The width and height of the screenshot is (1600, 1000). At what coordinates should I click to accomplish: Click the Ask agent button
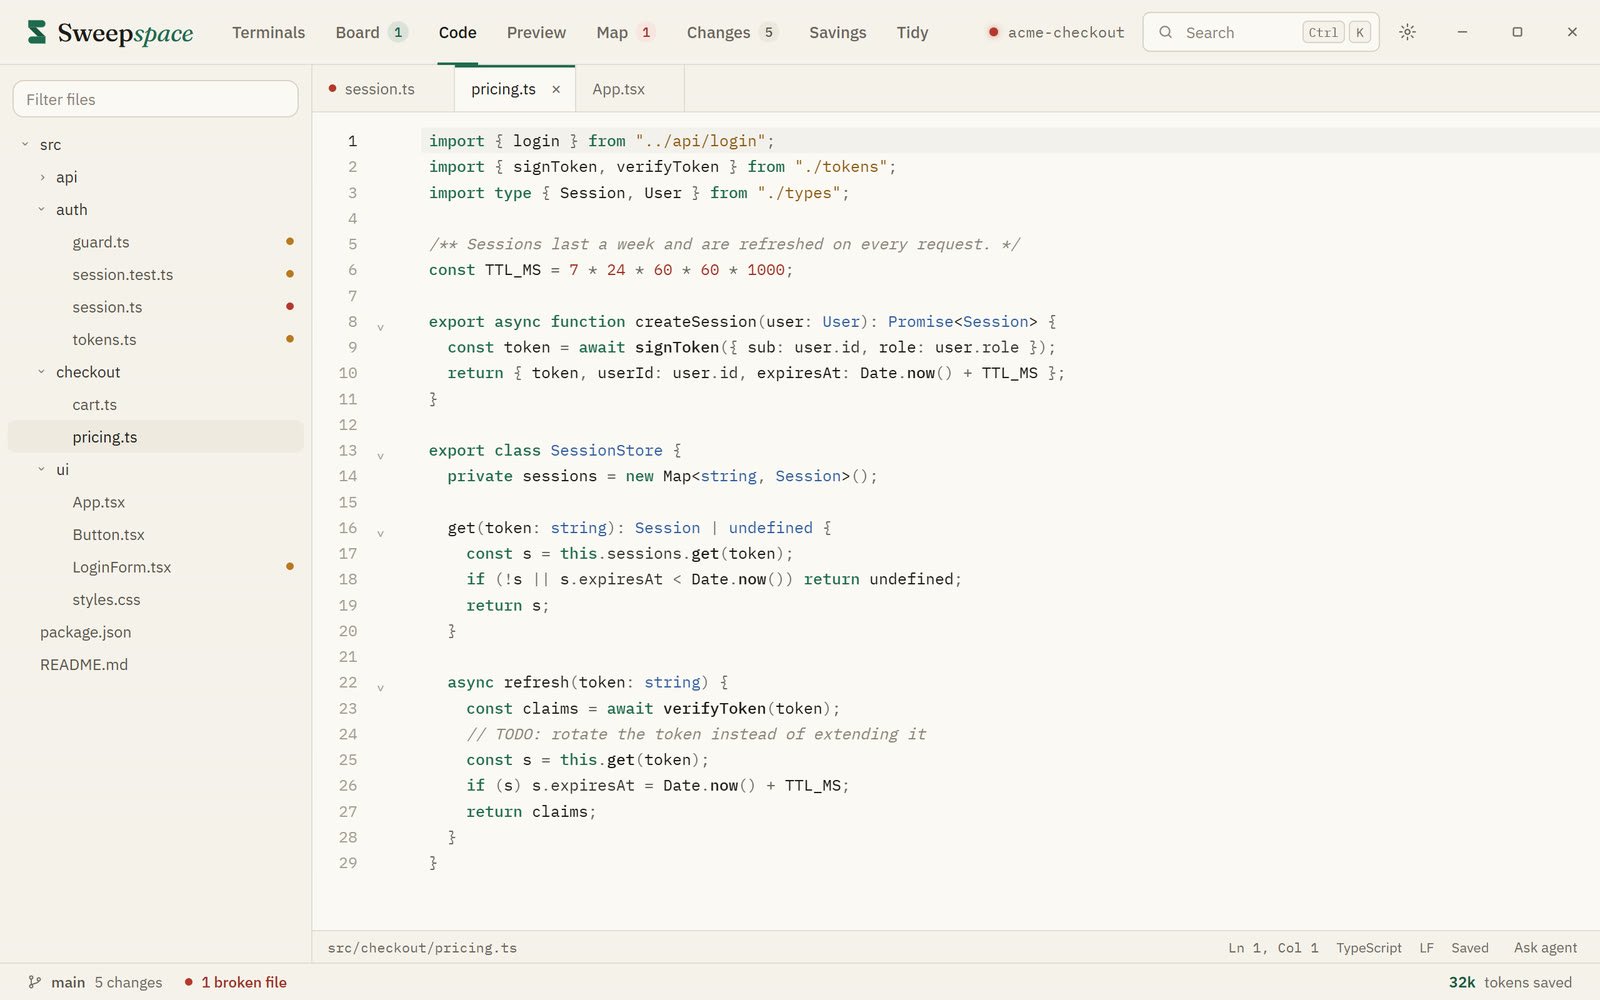(1545, 947)
